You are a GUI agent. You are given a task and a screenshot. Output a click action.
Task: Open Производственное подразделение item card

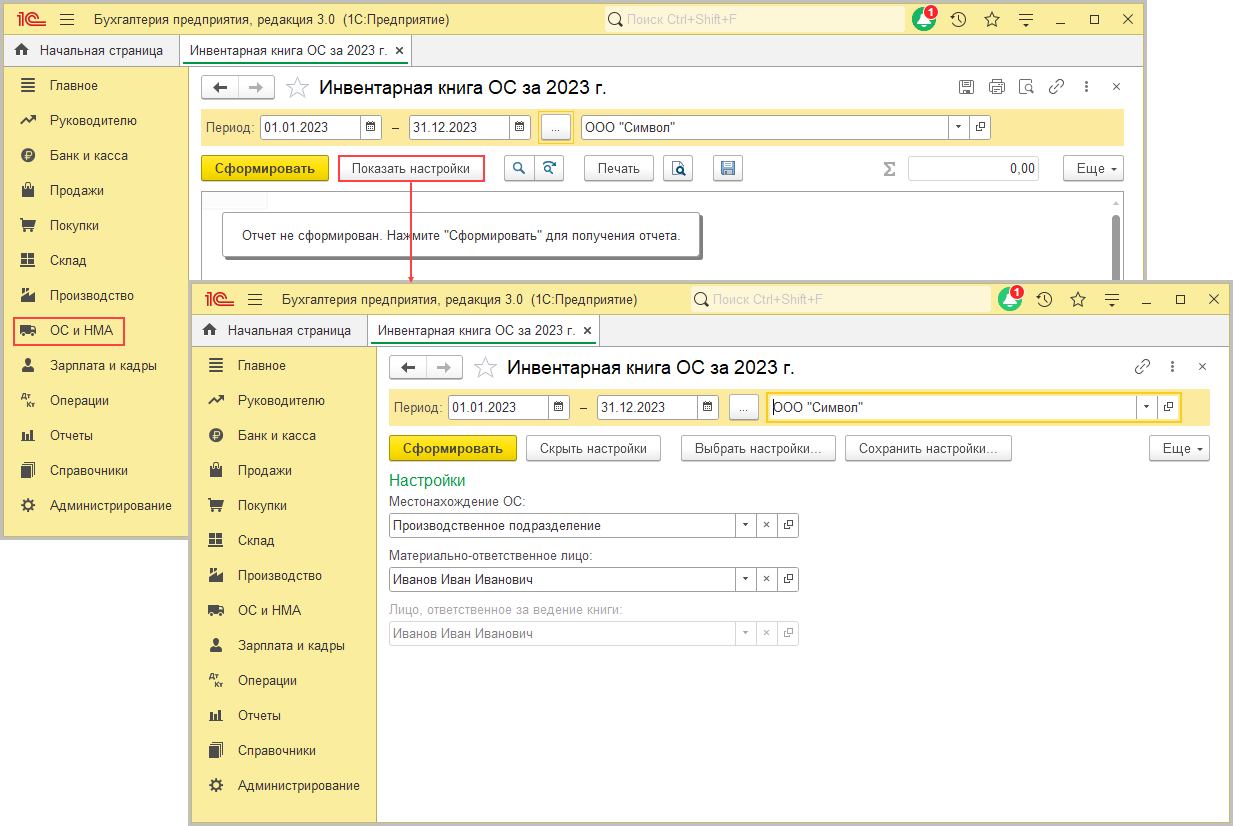788,525
